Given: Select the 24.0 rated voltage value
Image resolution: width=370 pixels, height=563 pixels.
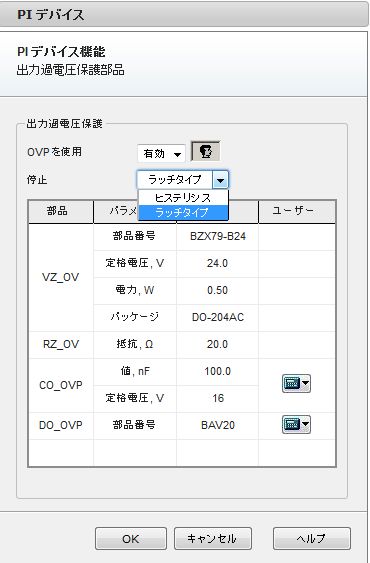Looking at the screenshot, I should pyautogui.click(x=217, y=264).
